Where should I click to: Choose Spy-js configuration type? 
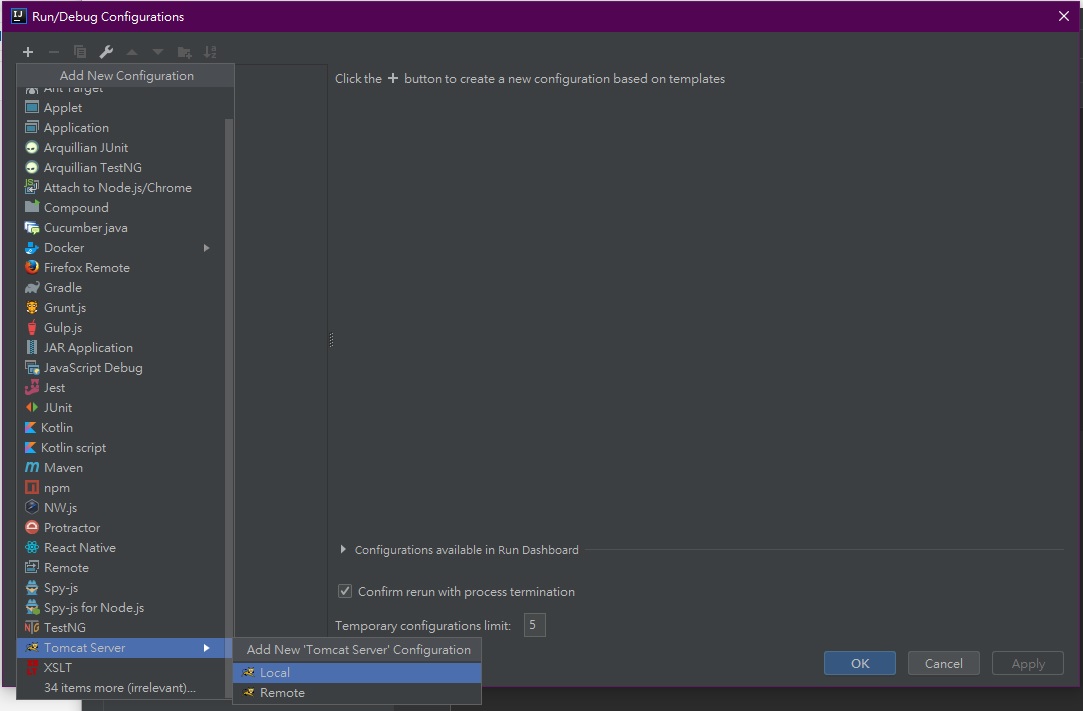(121, 587)
